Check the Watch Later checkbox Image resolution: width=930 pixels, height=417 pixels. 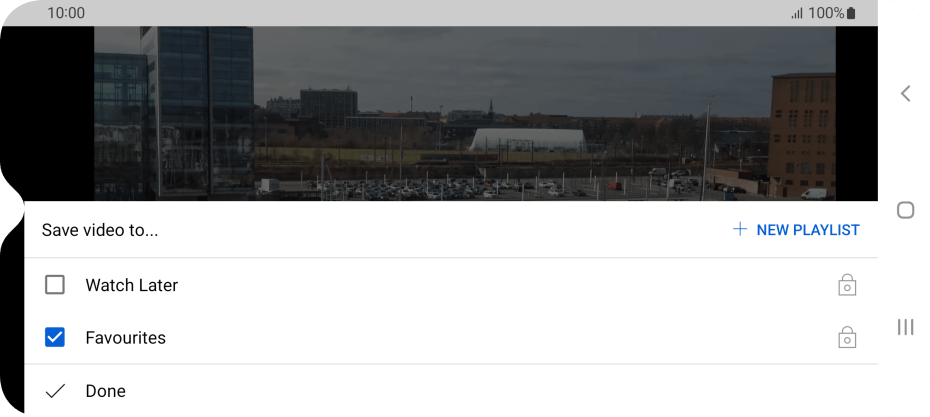tap(55, 285)
